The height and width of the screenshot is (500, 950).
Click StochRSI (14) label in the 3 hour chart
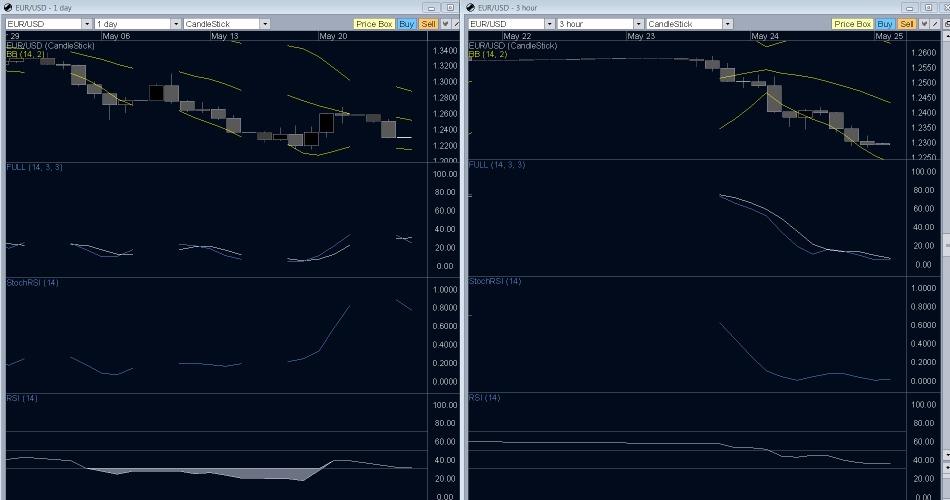click(495, 281)
